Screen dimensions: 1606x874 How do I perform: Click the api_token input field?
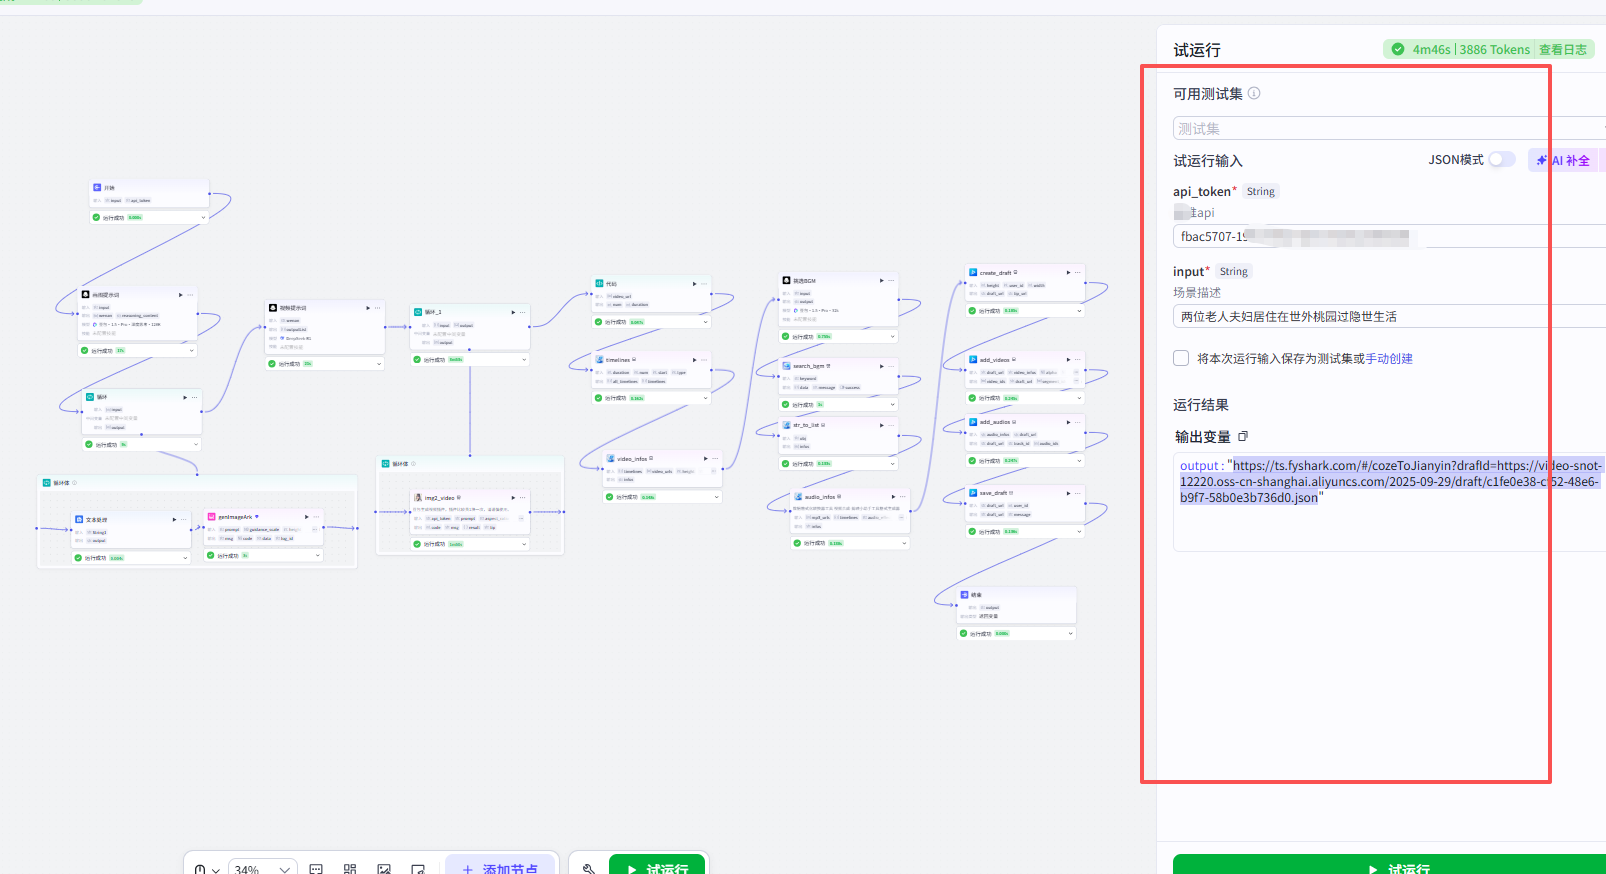(x=1389, y=237)
